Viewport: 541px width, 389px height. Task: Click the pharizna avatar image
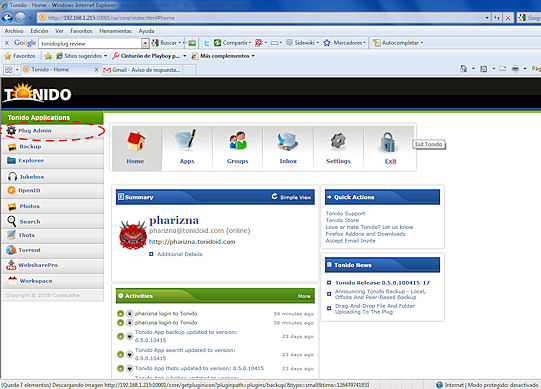click(133, 235)
